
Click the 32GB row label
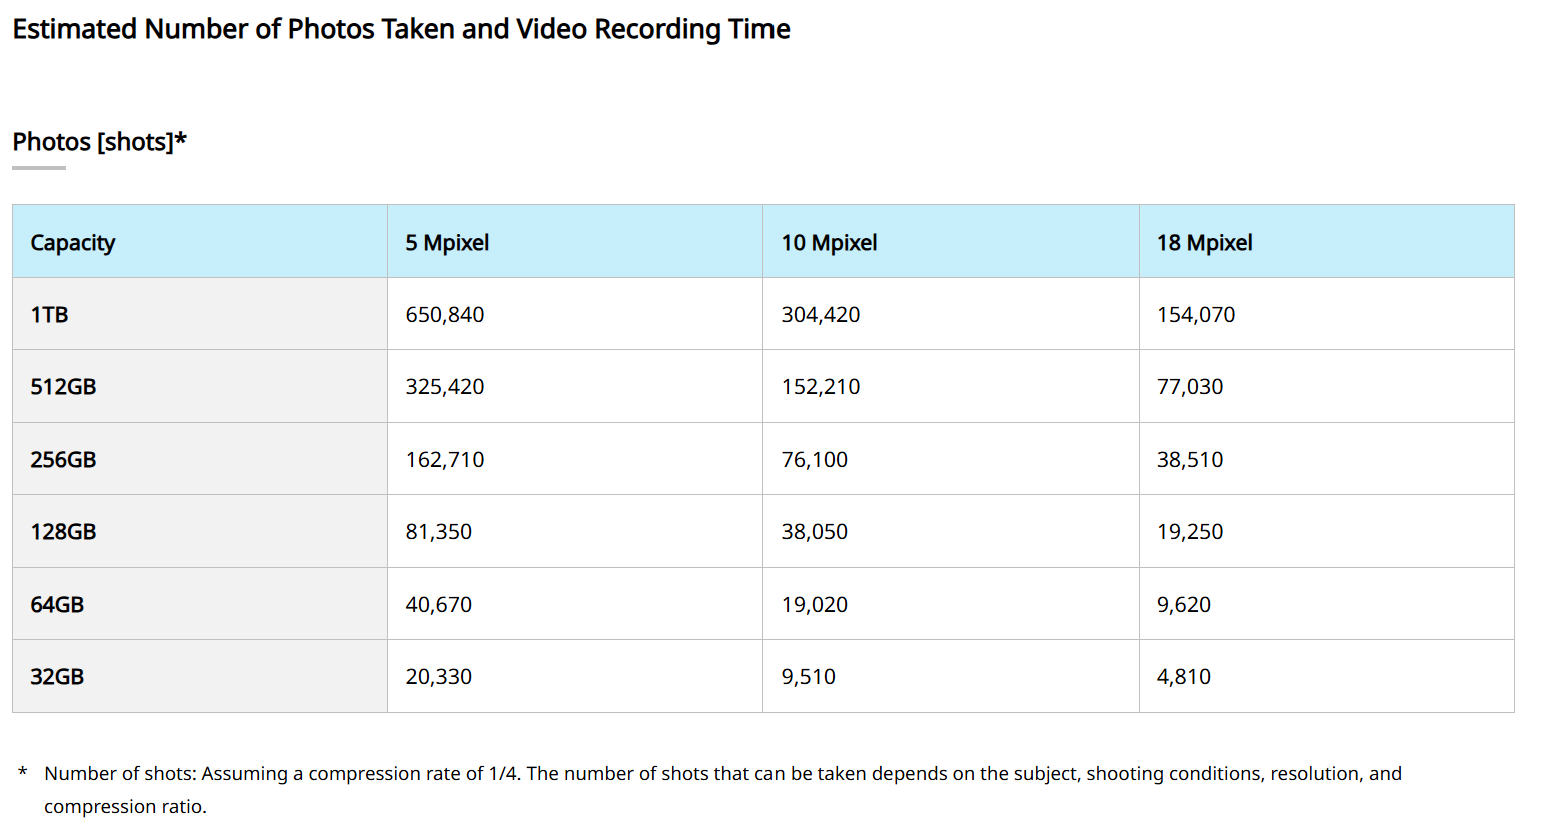(57, 677)
